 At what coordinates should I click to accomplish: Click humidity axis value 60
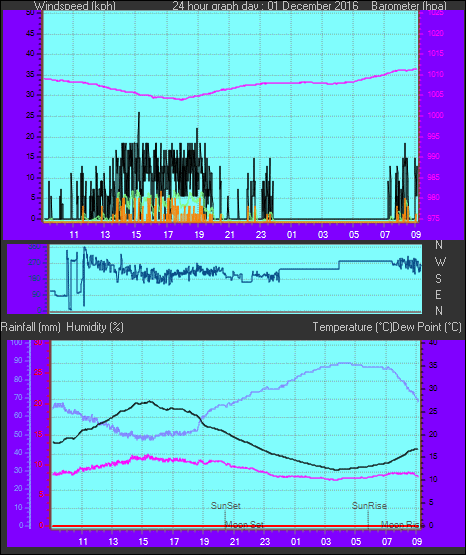18,416
